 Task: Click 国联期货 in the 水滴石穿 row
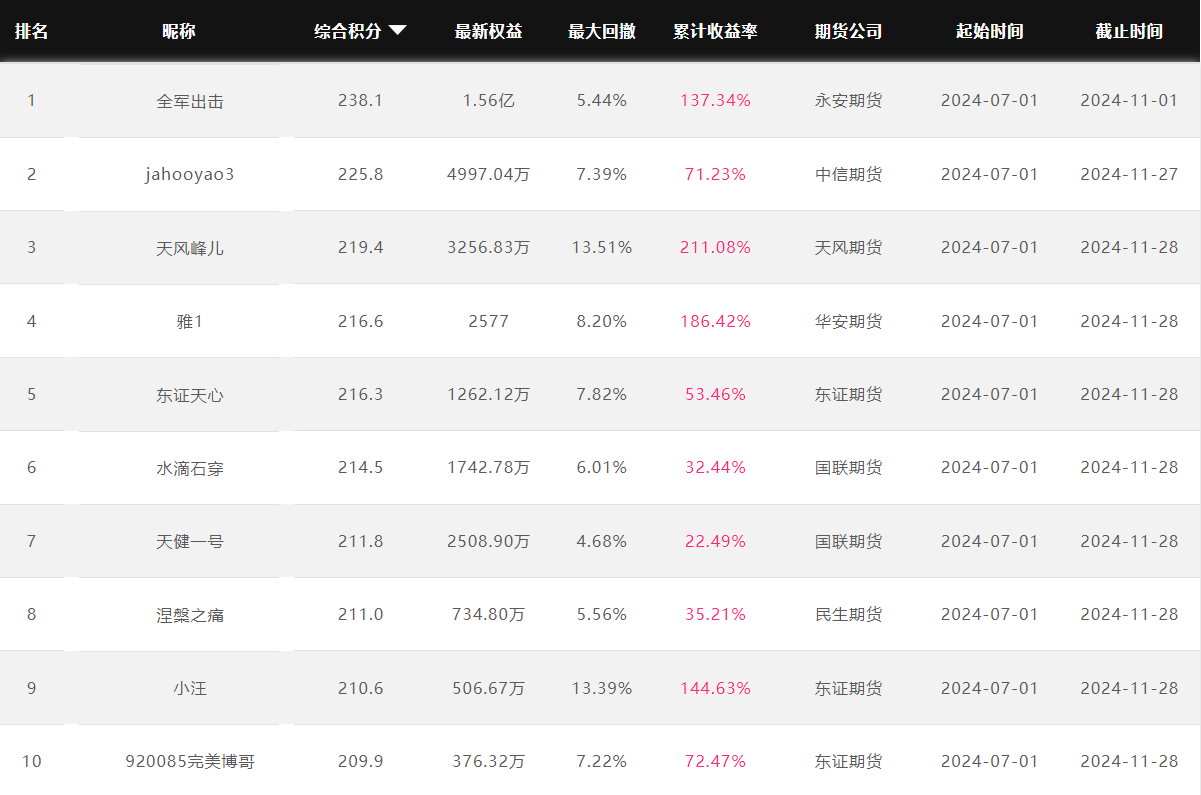[849, 467]
